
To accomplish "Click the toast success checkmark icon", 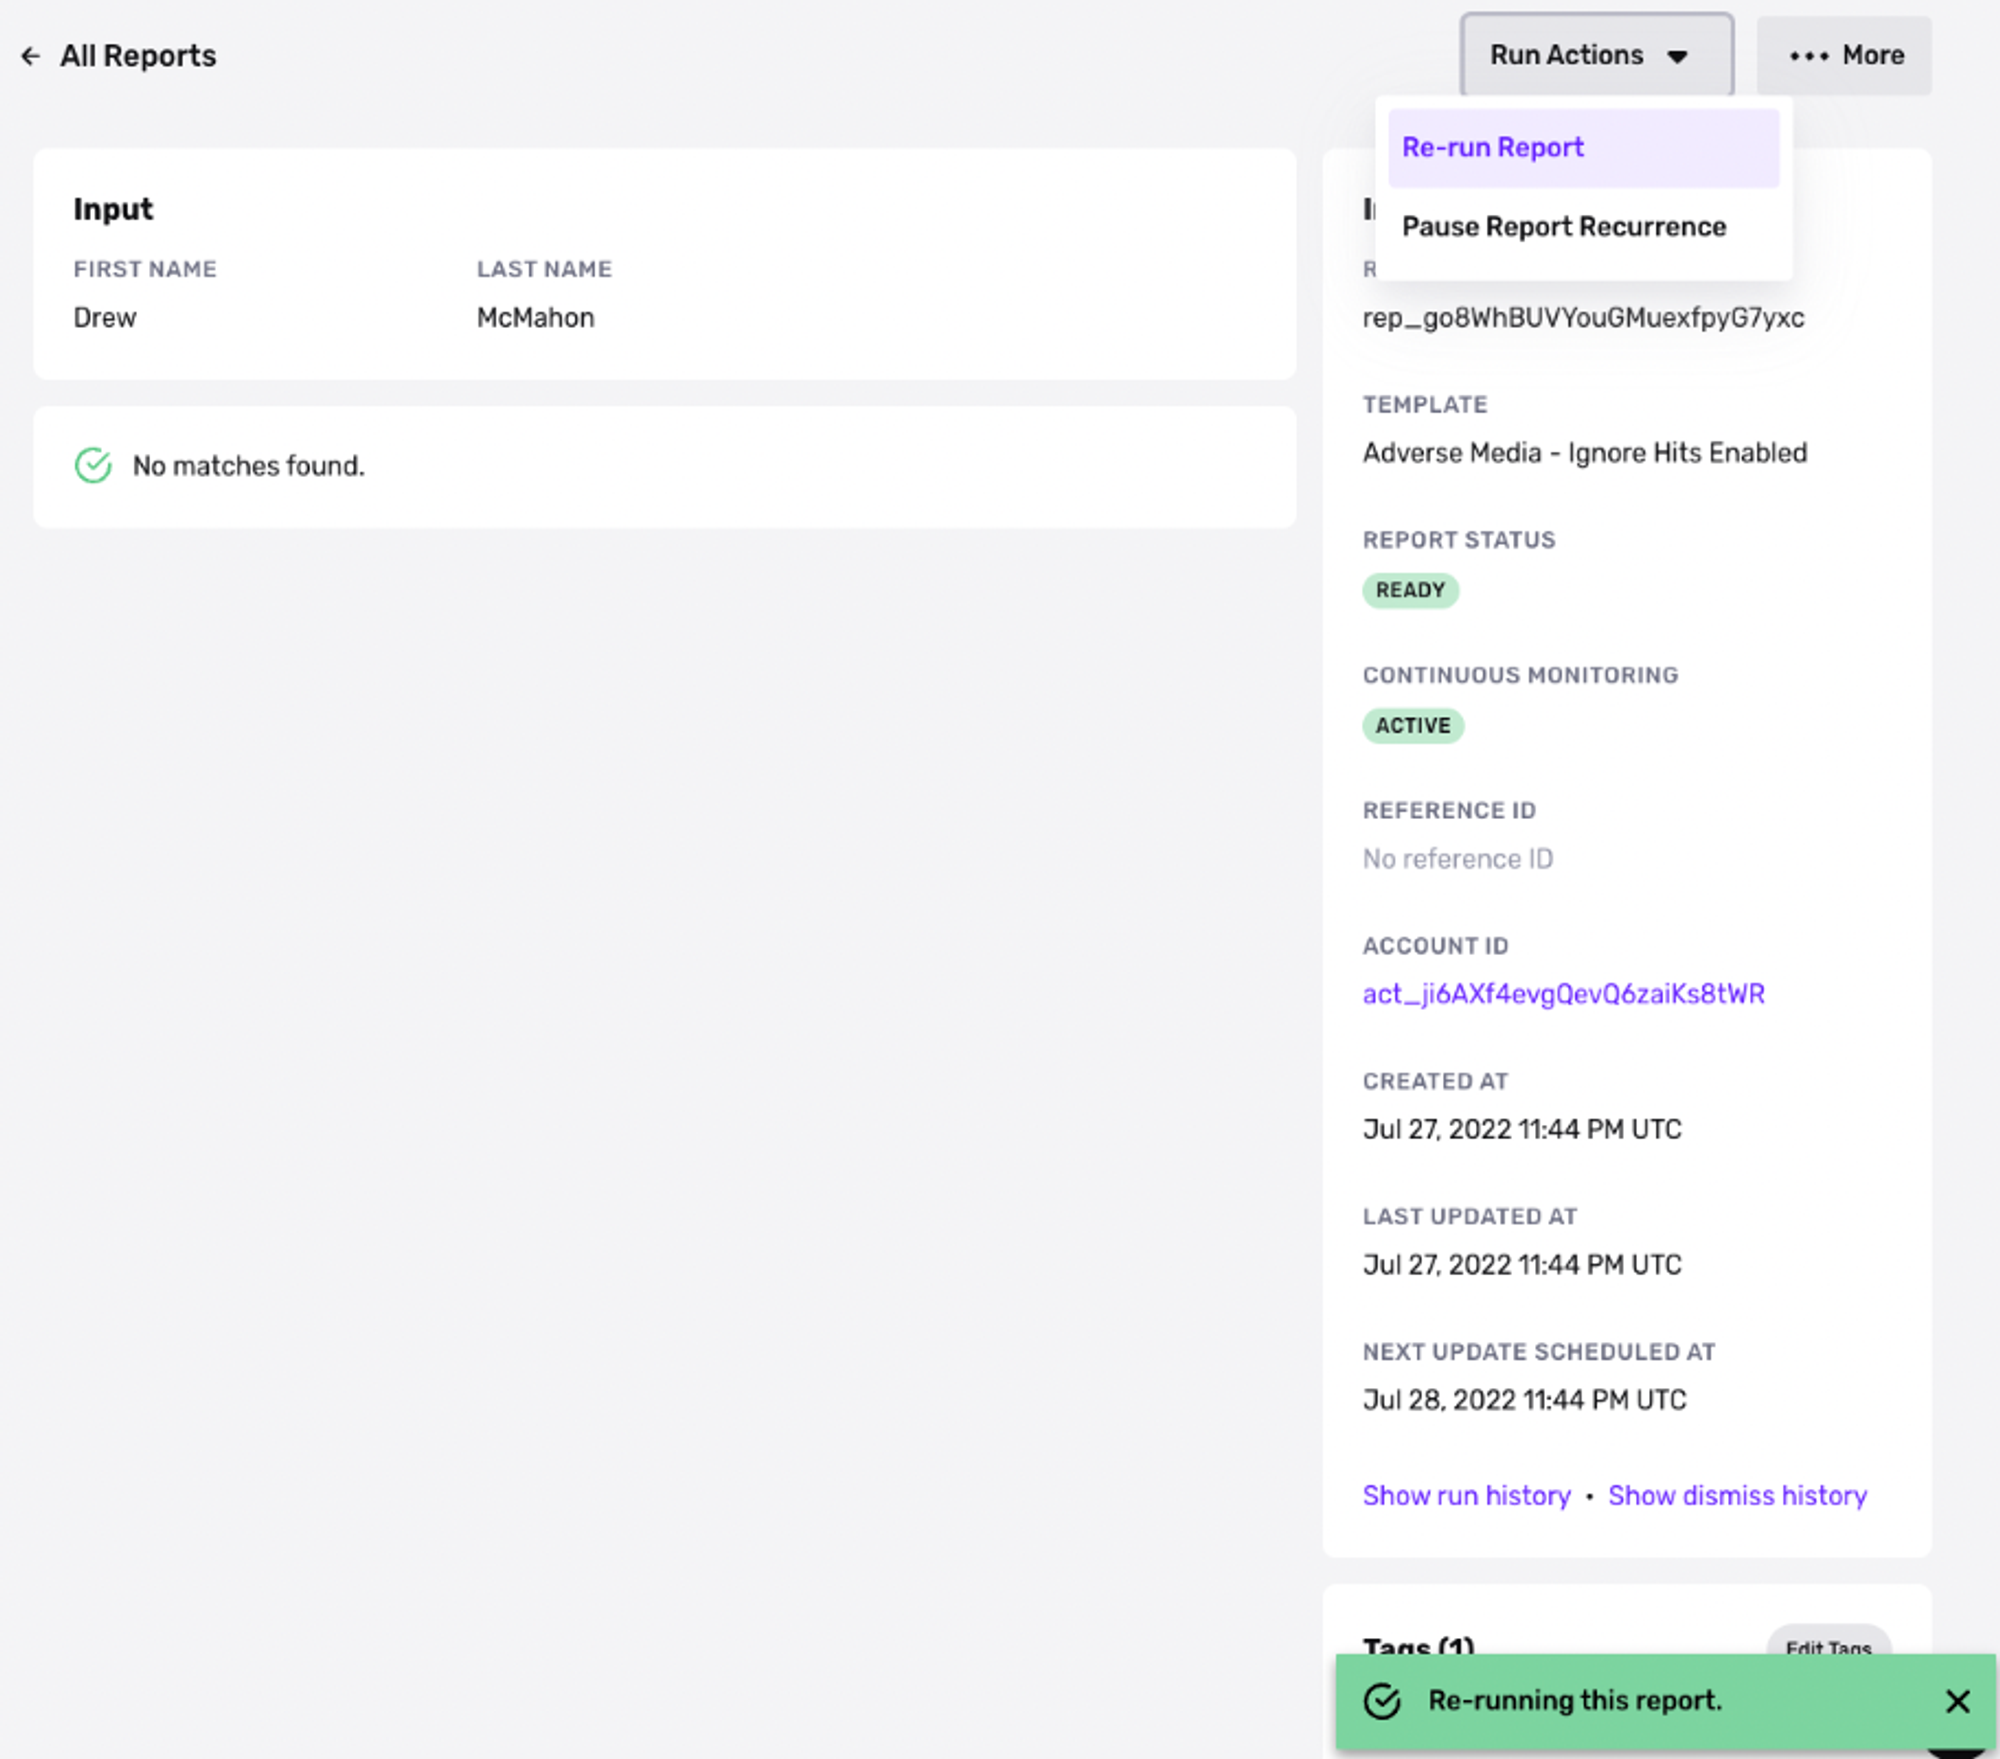I will (1382, 1701).
